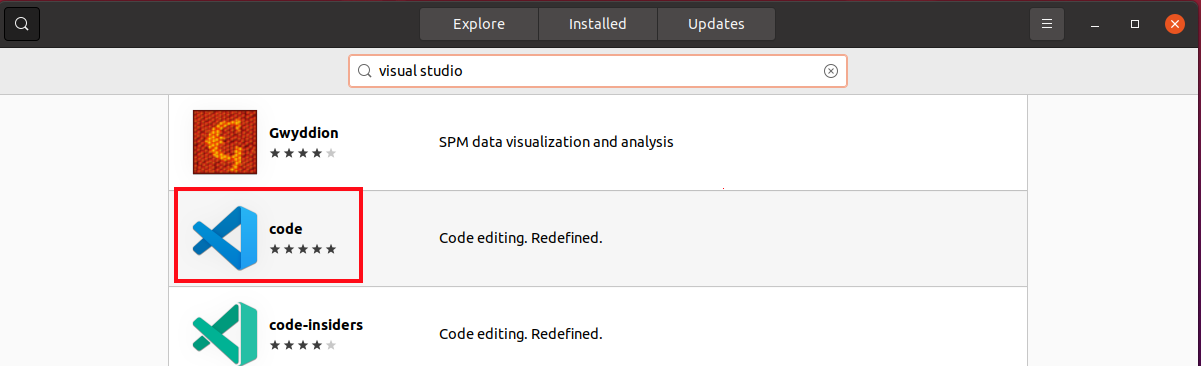Viewport: 1201px width, 366px height.
Task: Select the "code" app name
Action: click(286, 229)
